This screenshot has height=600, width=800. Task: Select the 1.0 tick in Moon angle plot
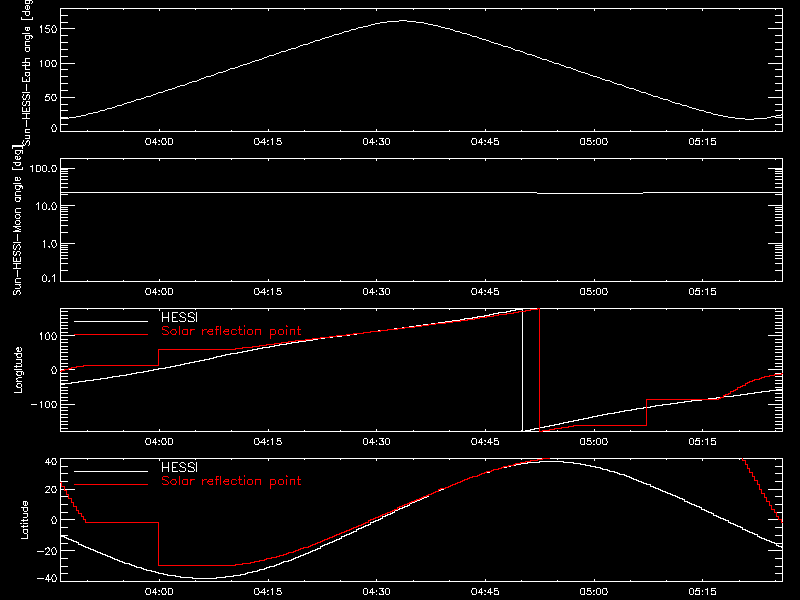(x=49, y=244)
